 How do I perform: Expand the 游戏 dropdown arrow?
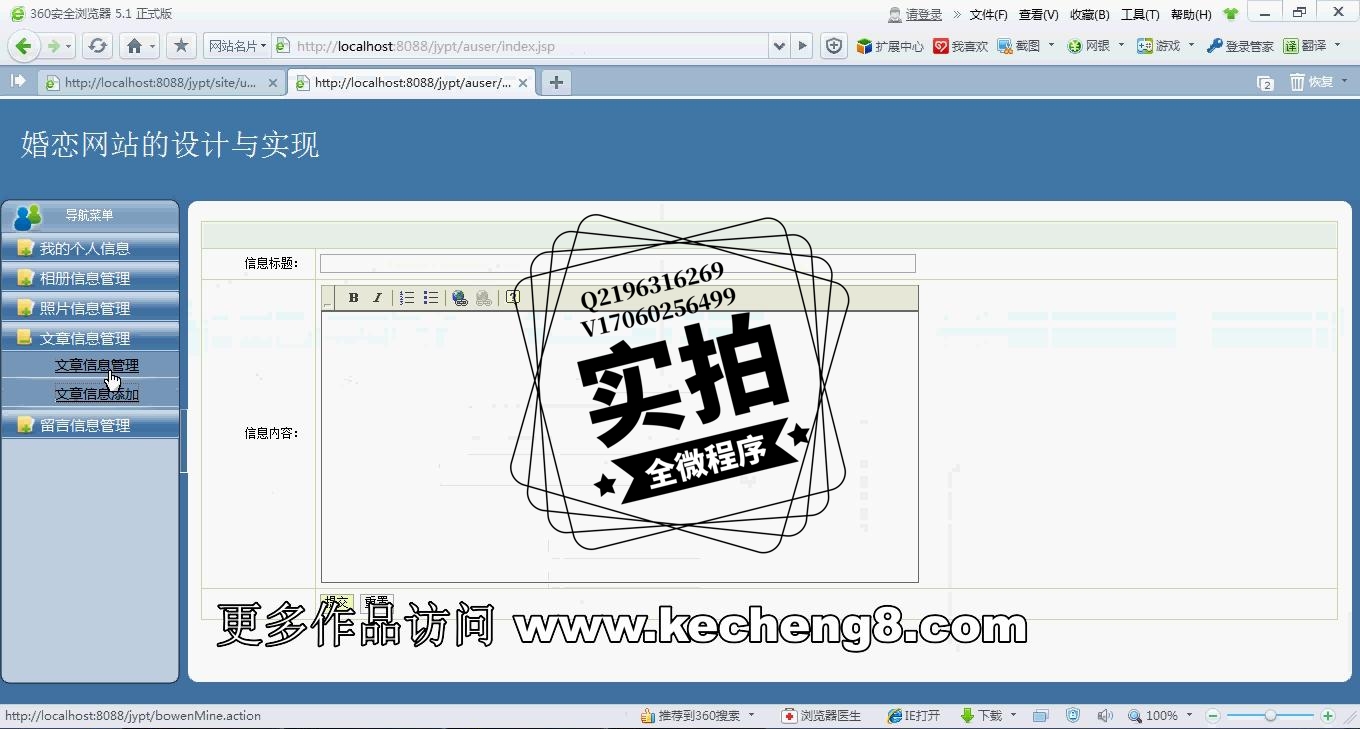pyautogui.click(x=1191, y=45)
